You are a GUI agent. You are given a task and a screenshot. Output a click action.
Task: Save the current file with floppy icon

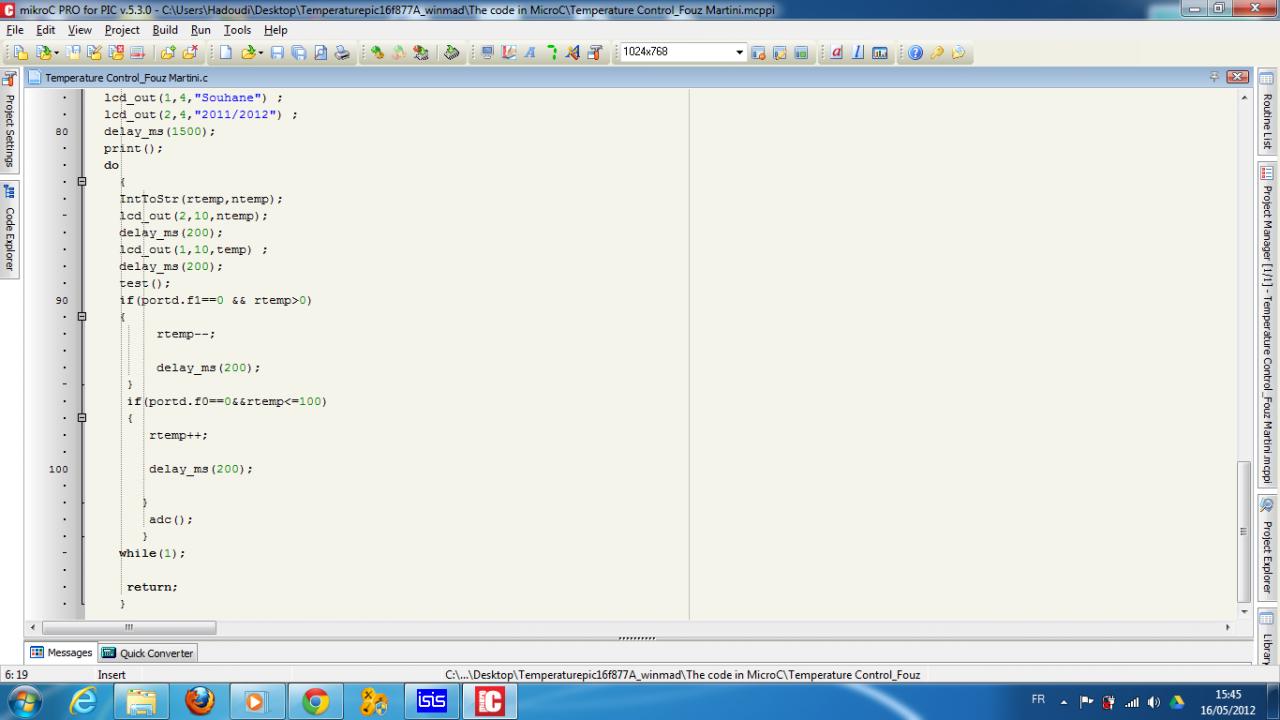point(278,53)
